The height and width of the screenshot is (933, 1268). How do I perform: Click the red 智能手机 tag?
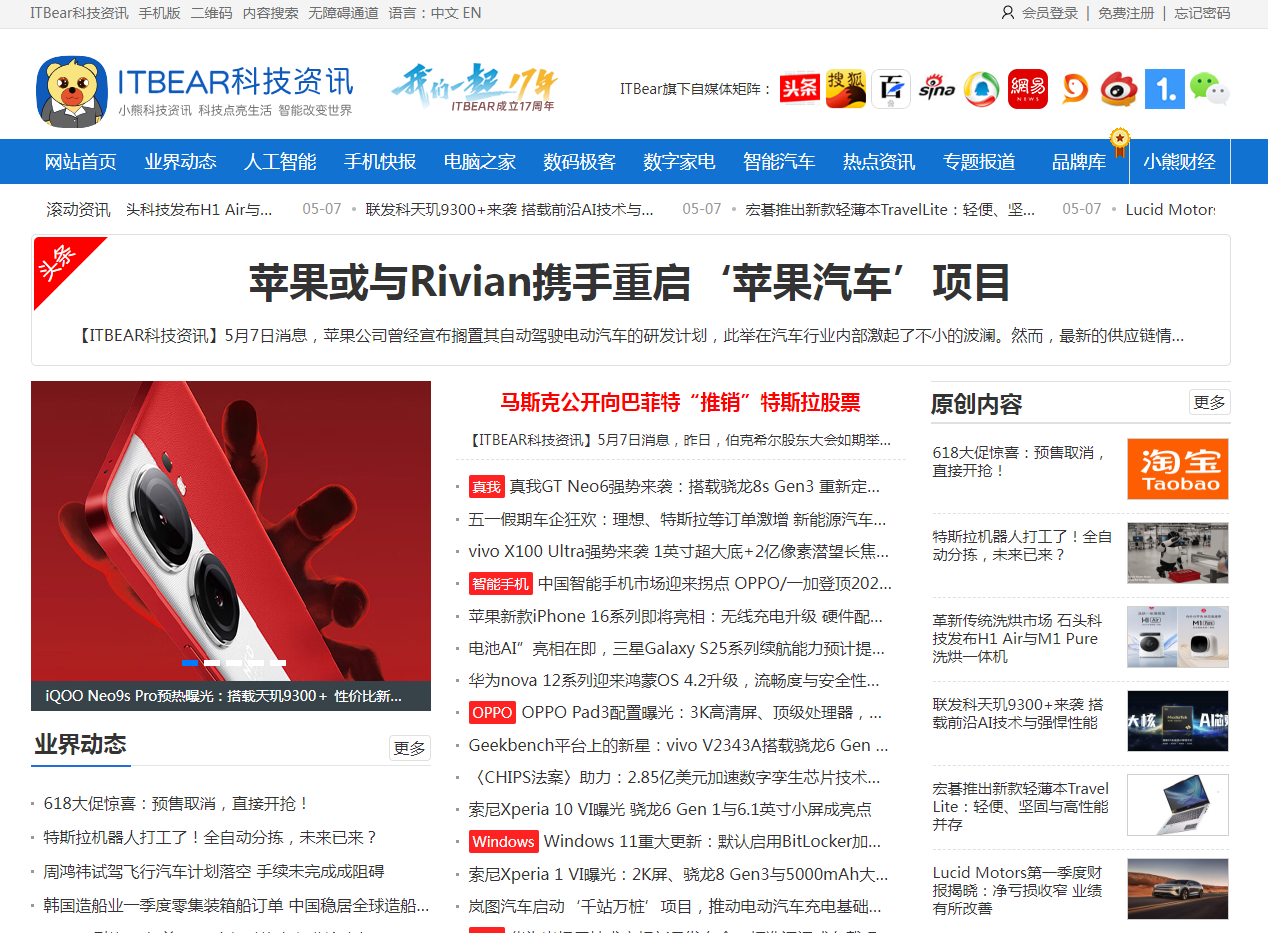pyautogui.click(x=501, y=584)
